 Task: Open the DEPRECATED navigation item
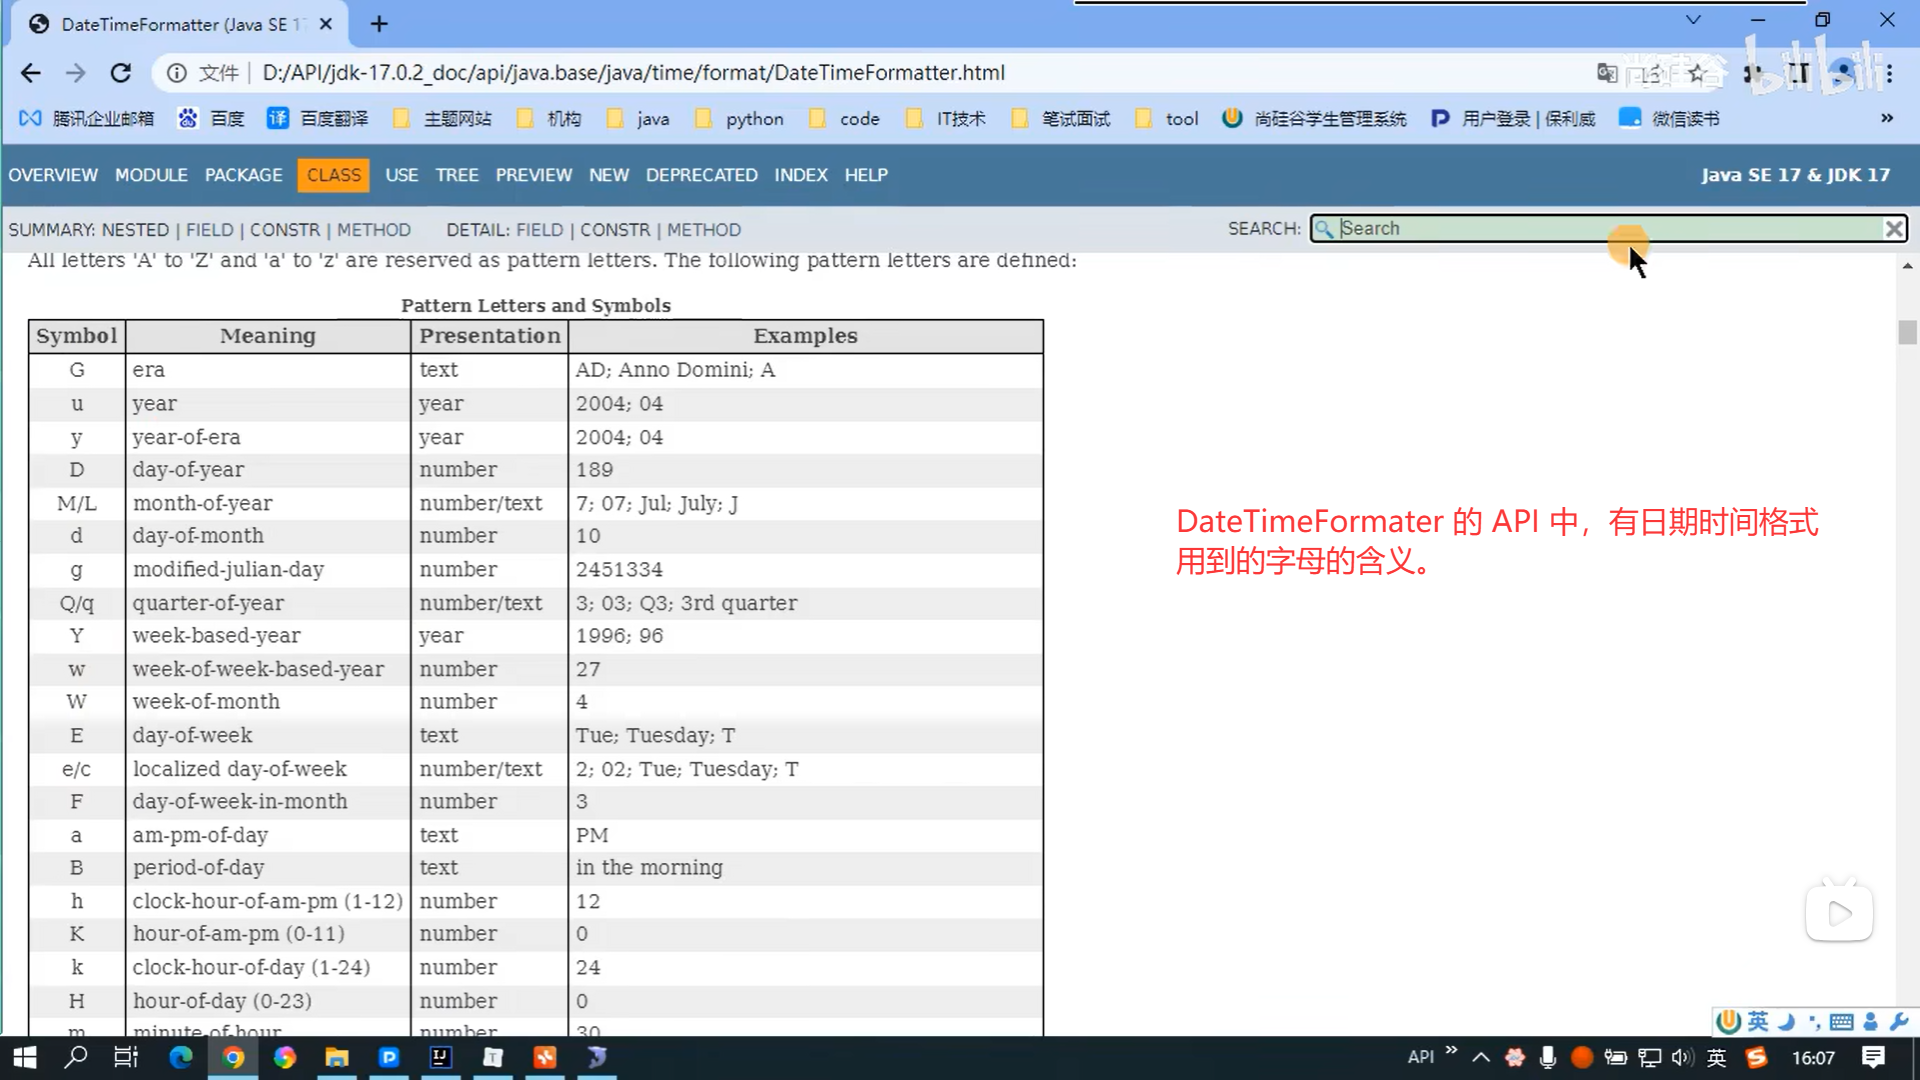coord(701,175)
